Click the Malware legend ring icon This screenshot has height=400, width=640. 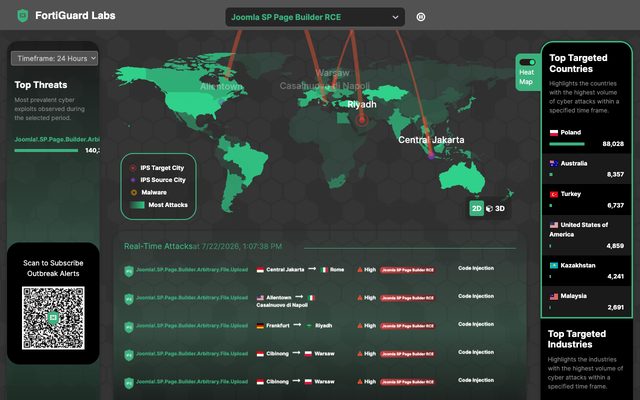click(x=133, y=192)
